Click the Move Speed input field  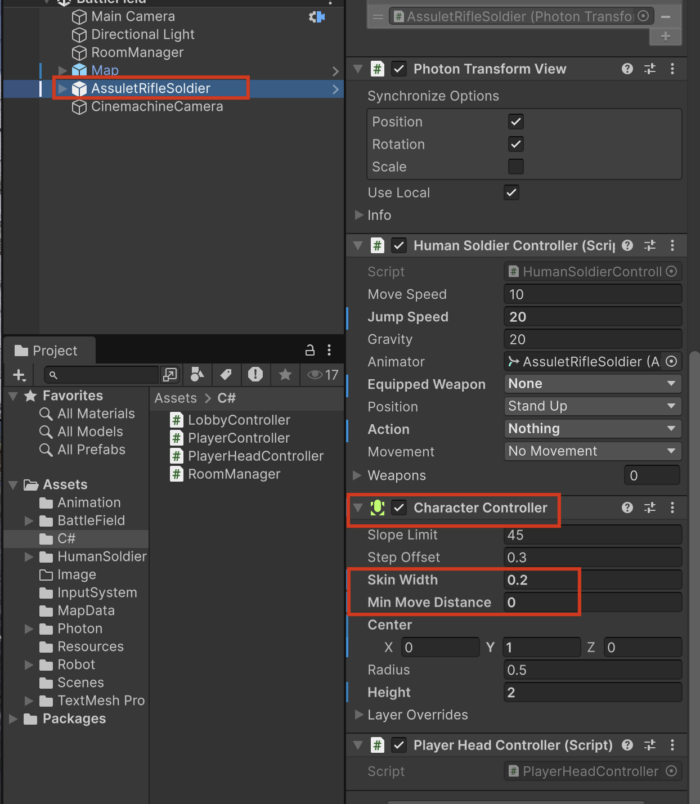[x=592, y=294]
